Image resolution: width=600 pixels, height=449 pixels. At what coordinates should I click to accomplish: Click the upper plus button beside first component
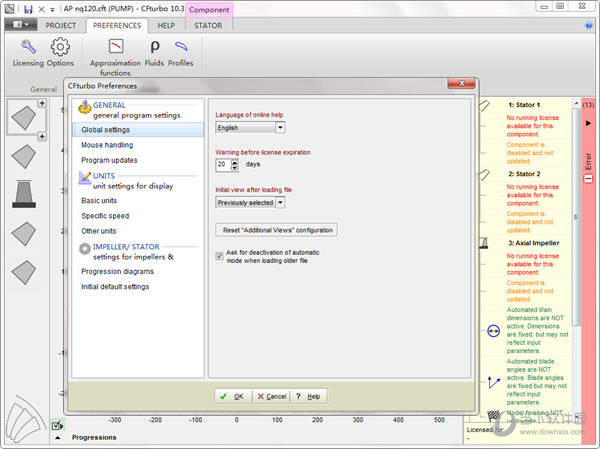(42, 103)
